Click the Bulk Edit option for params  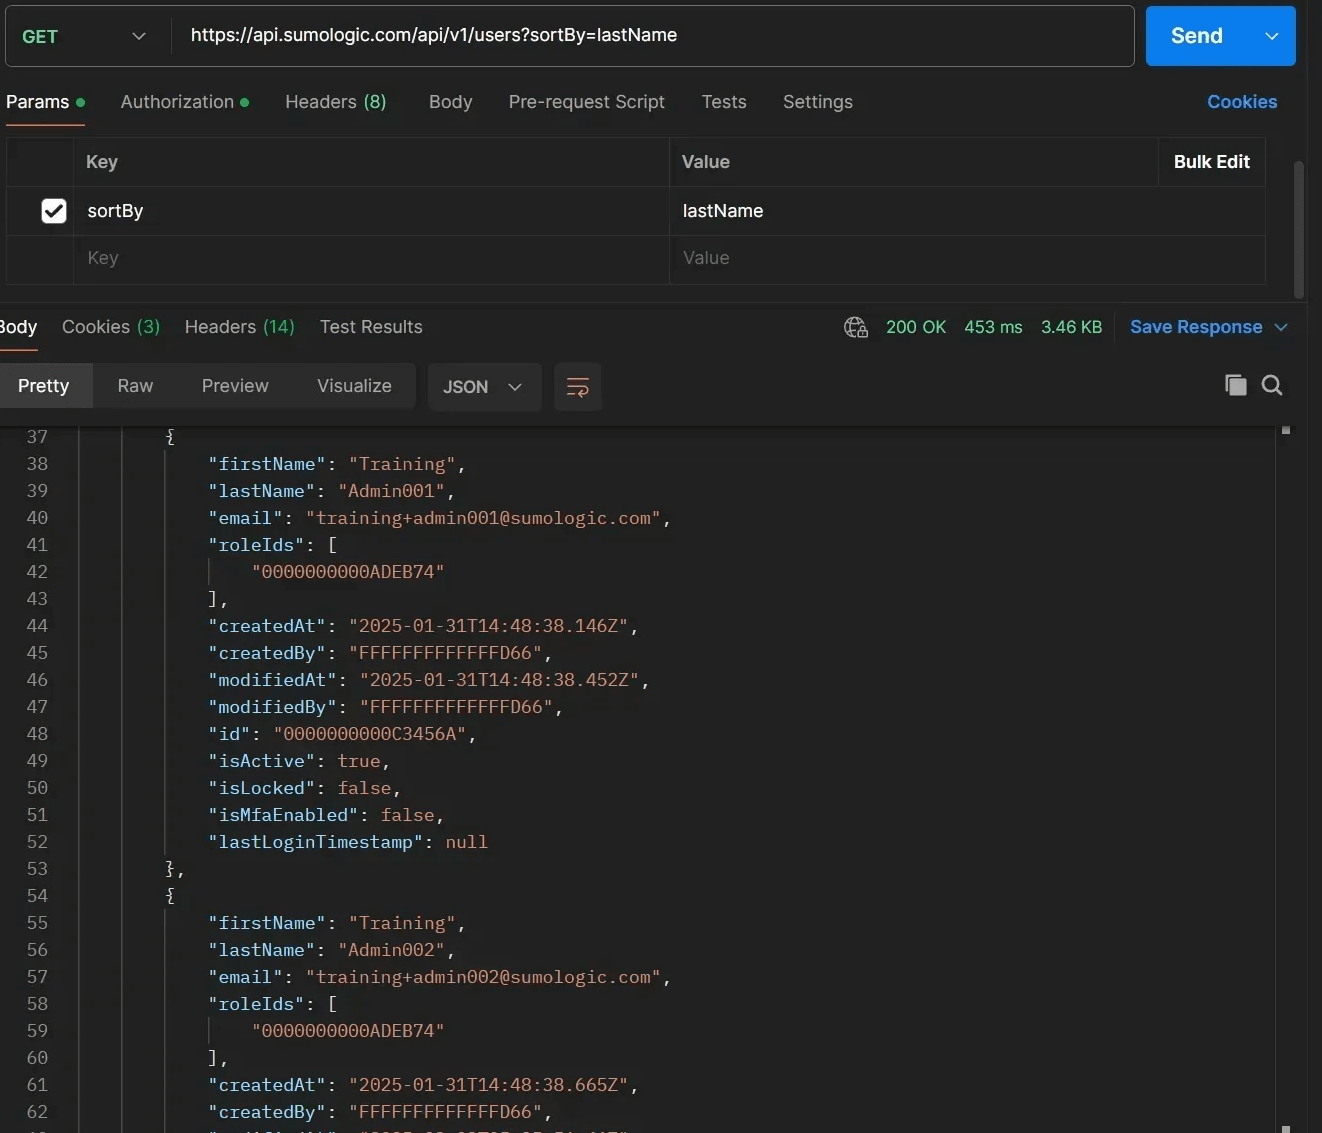pyautogui.click(x=1211, y=162)
